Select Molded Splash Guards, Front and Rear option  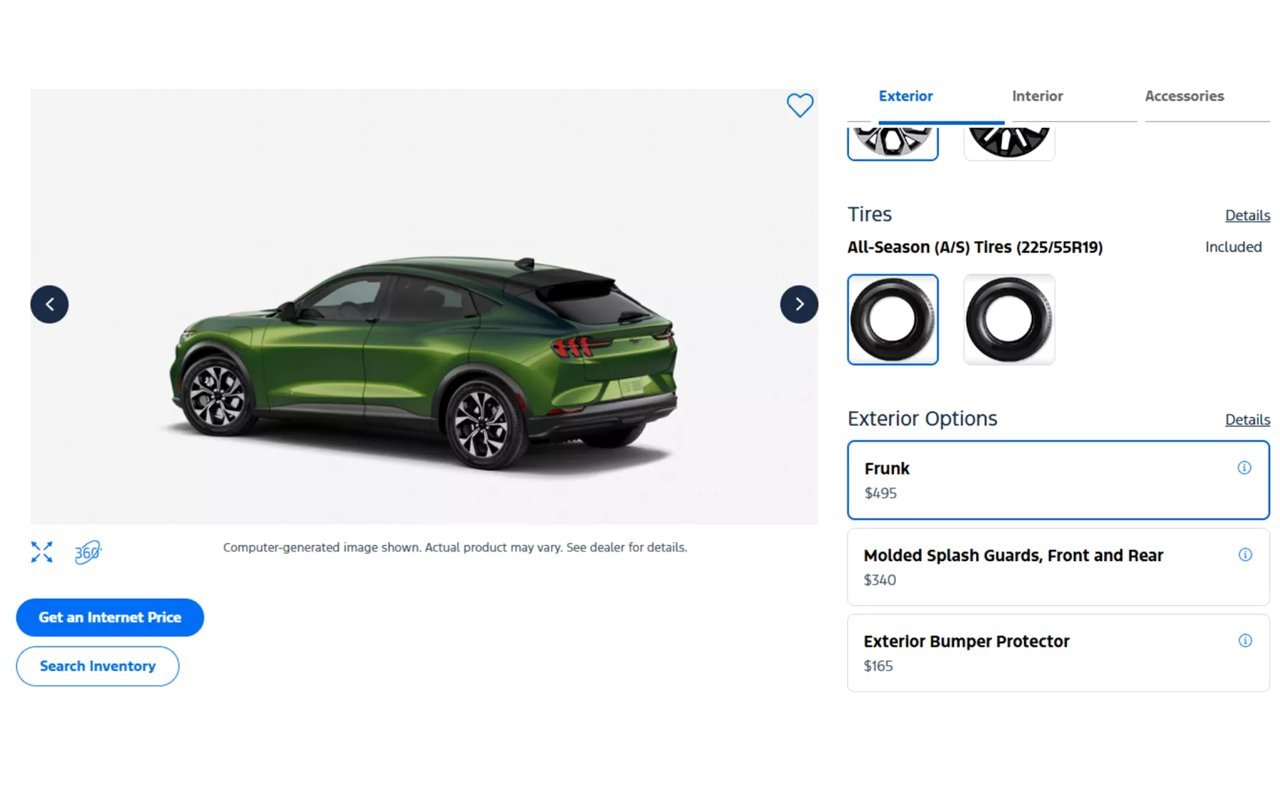[1058, 567]
